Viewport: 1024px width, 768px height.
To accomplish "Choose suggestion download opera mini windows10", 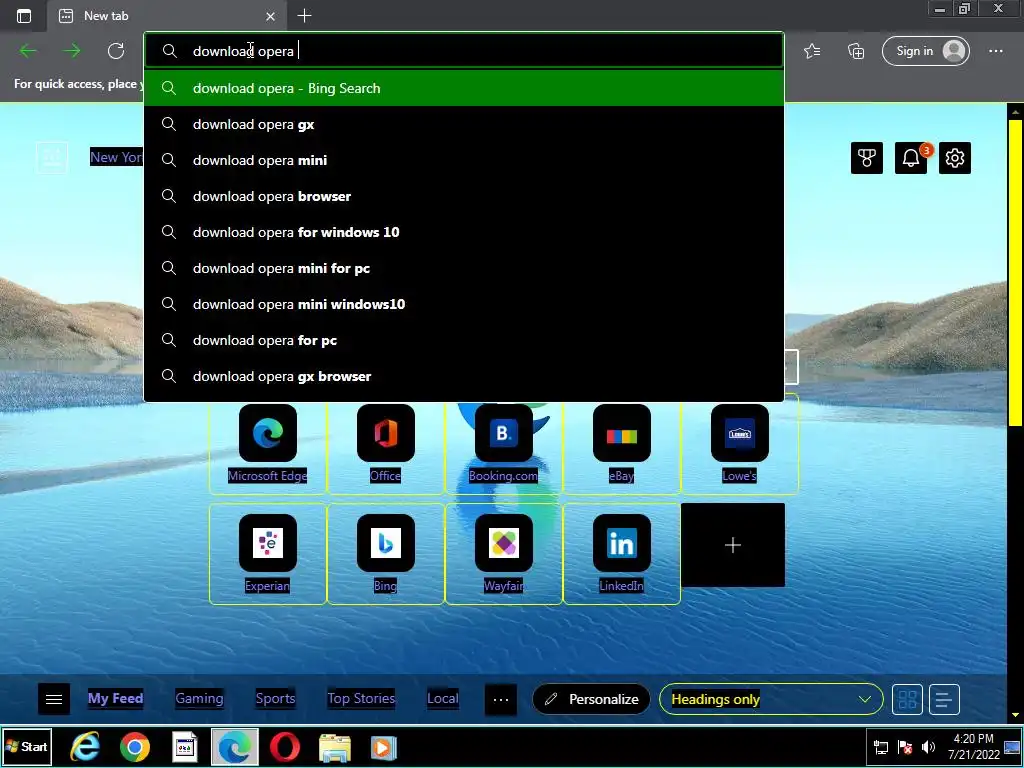I will coord(464,304).
